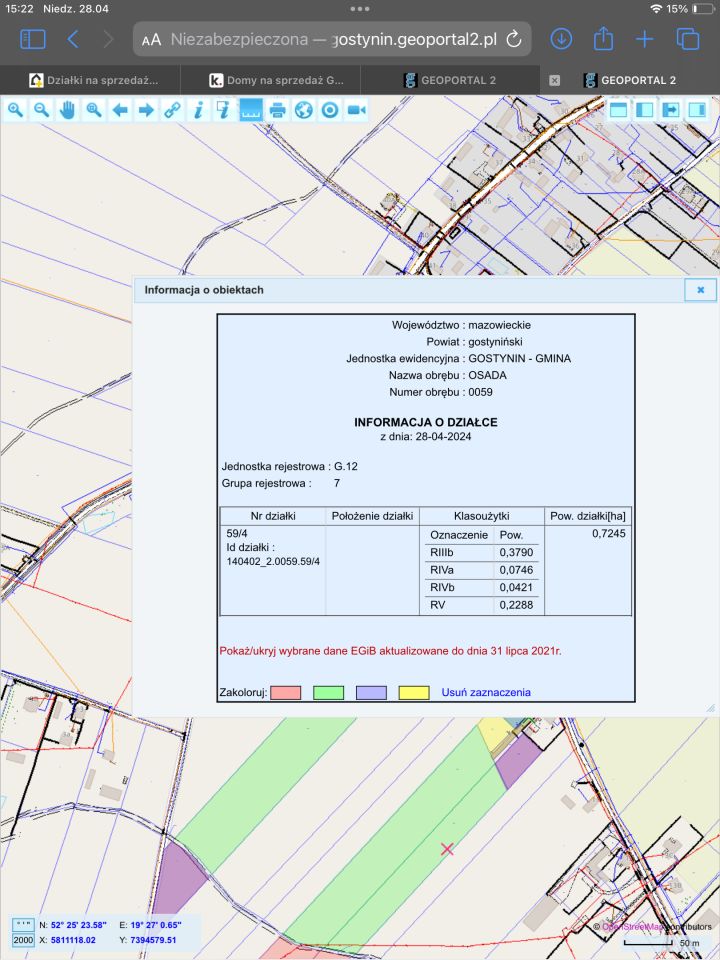Click the video camera toolbar icon

(x=355, y=110)
